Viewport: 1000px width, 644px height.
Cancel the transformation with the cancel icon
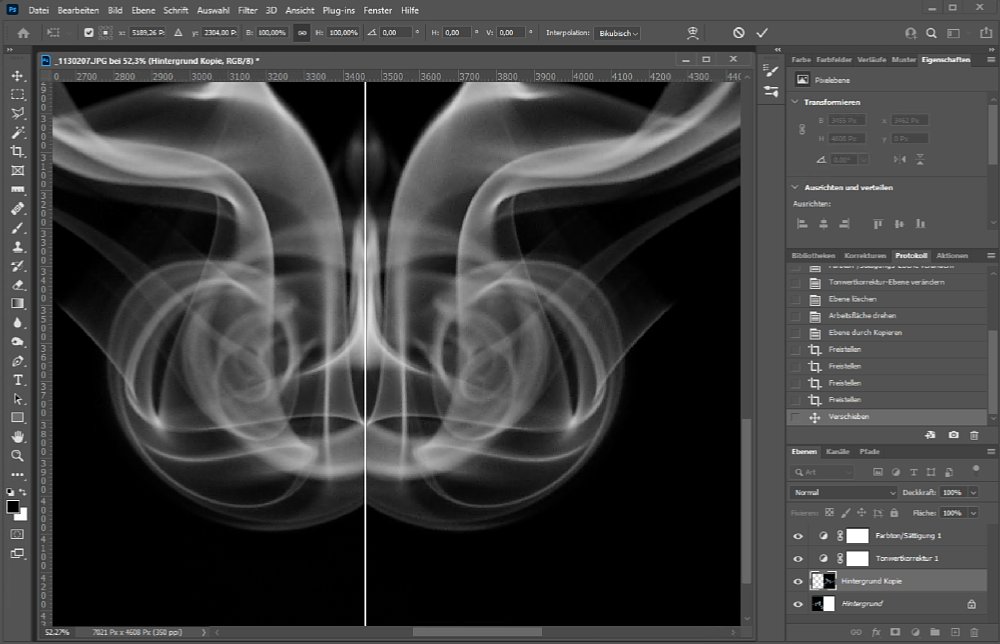coord(738,33)
